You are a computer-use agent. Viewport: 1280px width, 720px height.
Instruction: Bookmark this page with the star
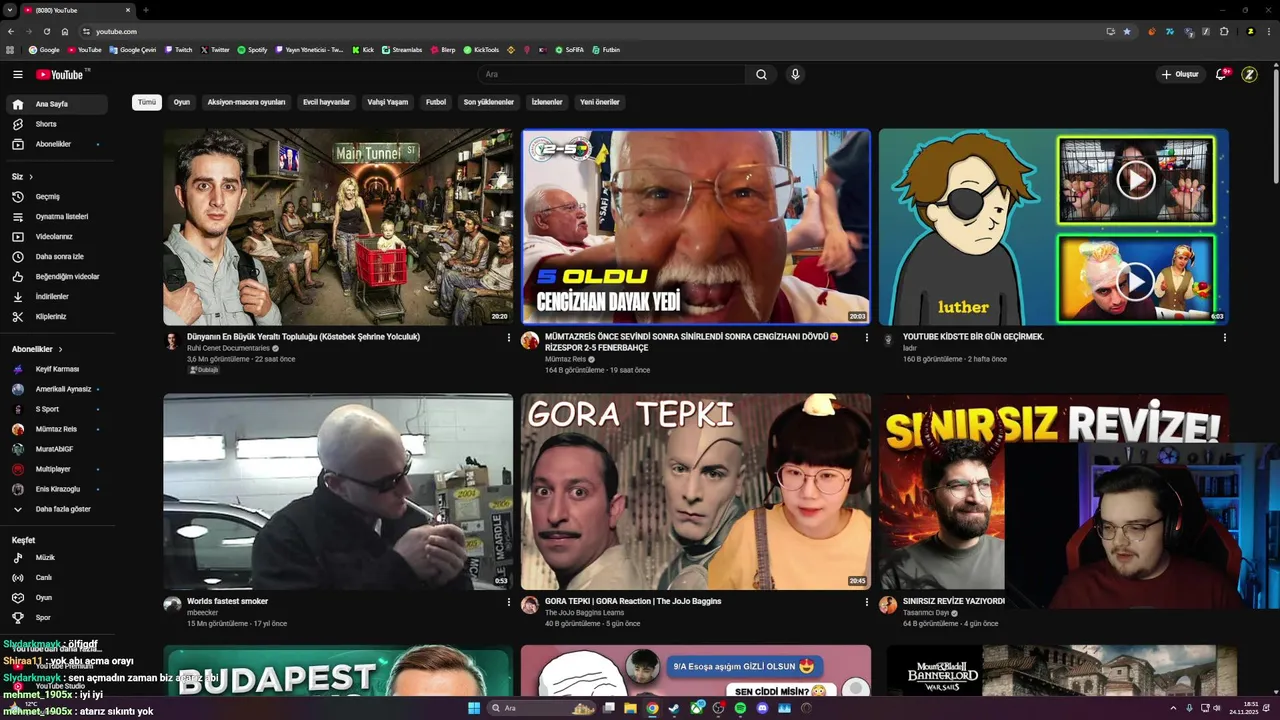click(1127, 31)
